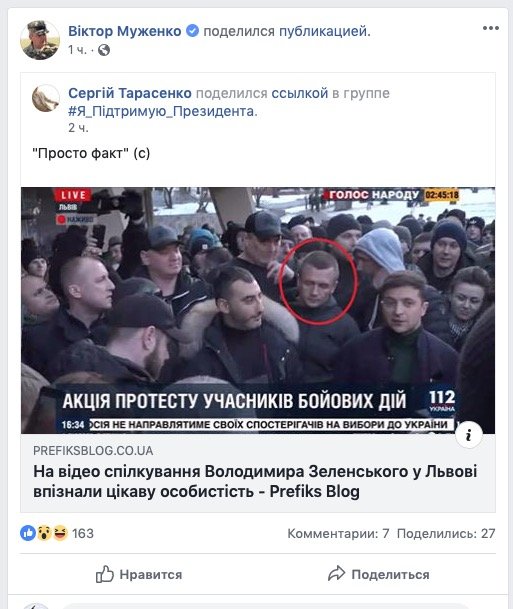Open Віктор Муженко profile name link
The width and height of the screenshot is (513, 609).
[125, 31]
